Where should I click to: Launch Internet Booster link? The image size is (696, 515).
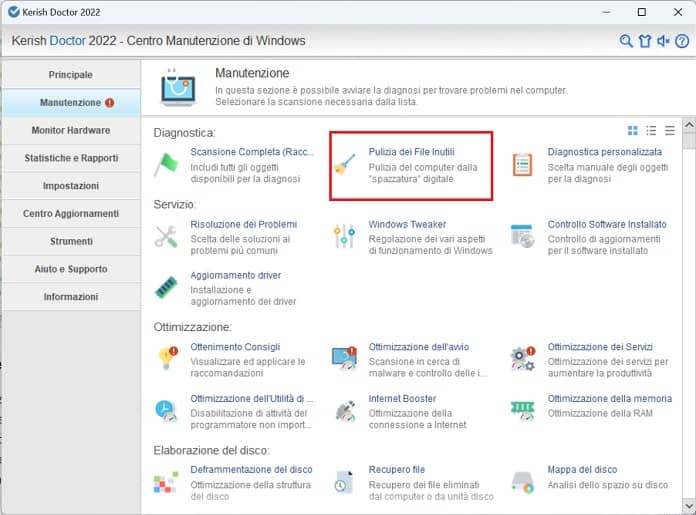pyautogui.click(x=402, y=399)
